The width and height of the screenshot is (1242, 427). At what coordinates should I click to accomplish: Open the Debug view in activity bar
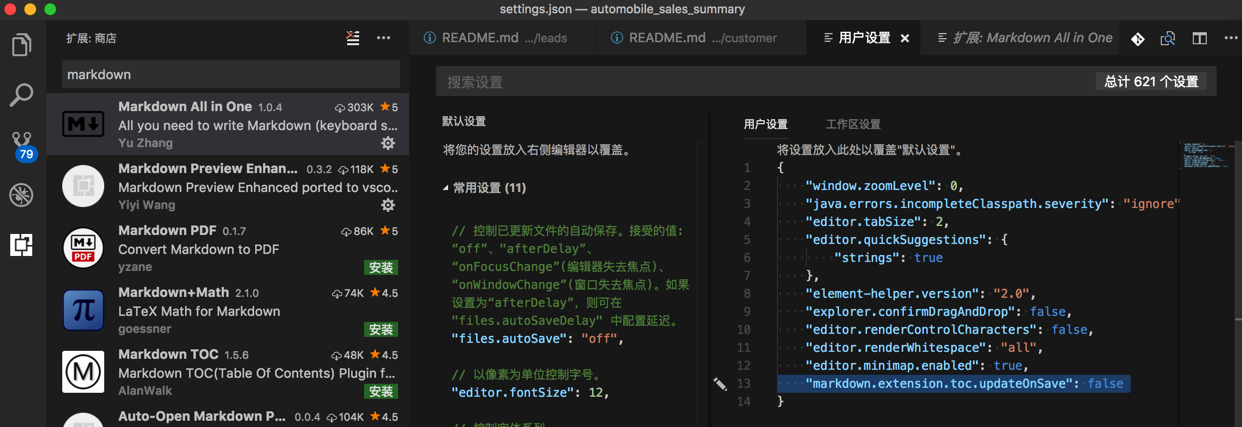point(21,195)
